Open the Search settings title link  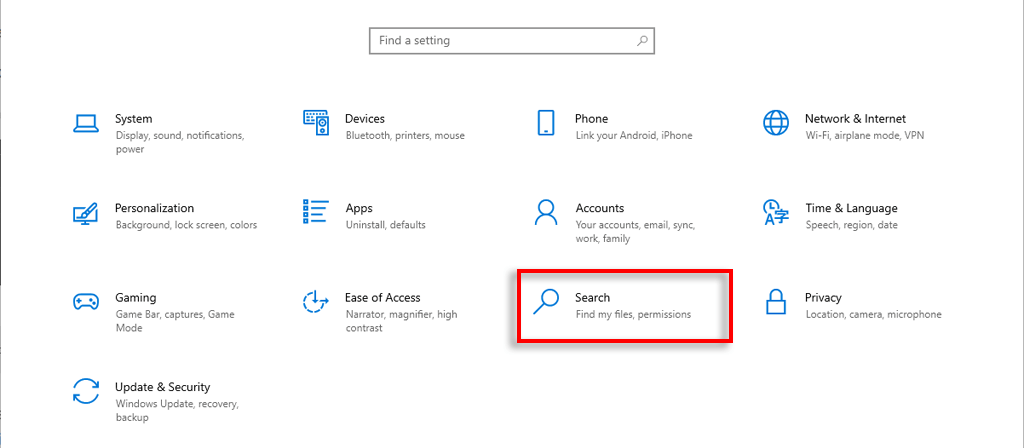point(592,298)
